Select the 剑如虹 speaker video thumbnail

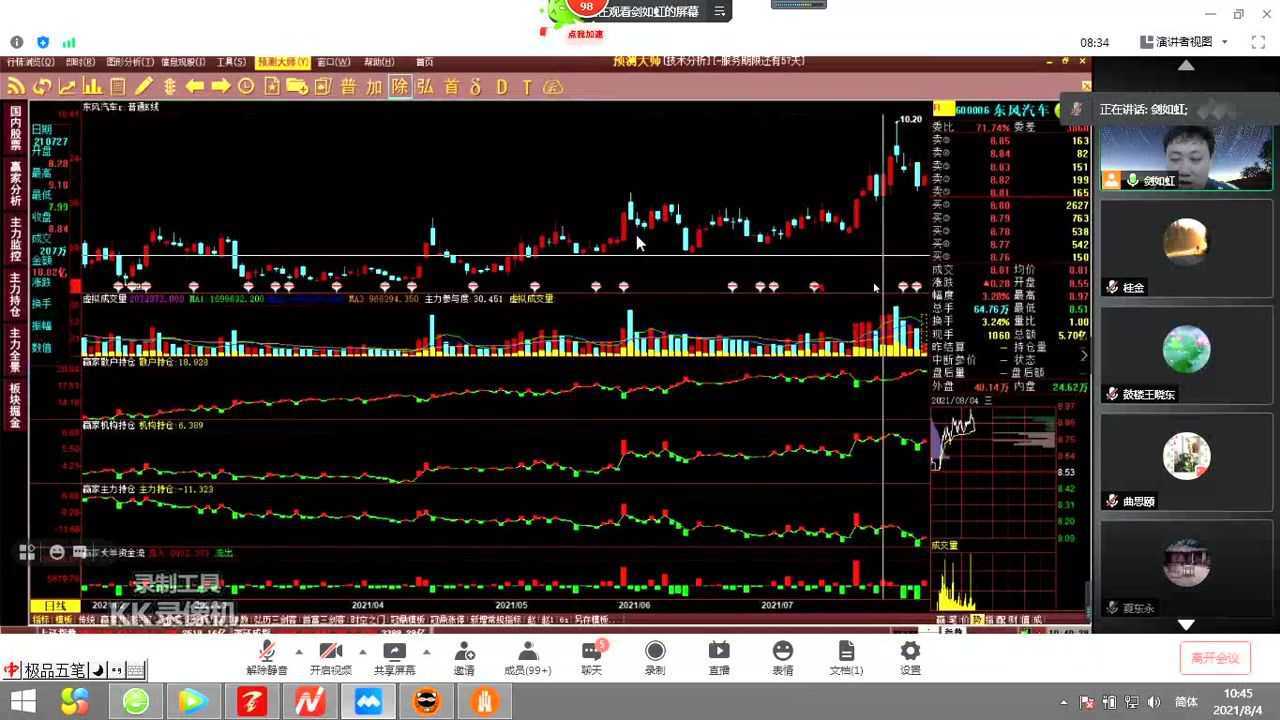tap(1186, 156)
